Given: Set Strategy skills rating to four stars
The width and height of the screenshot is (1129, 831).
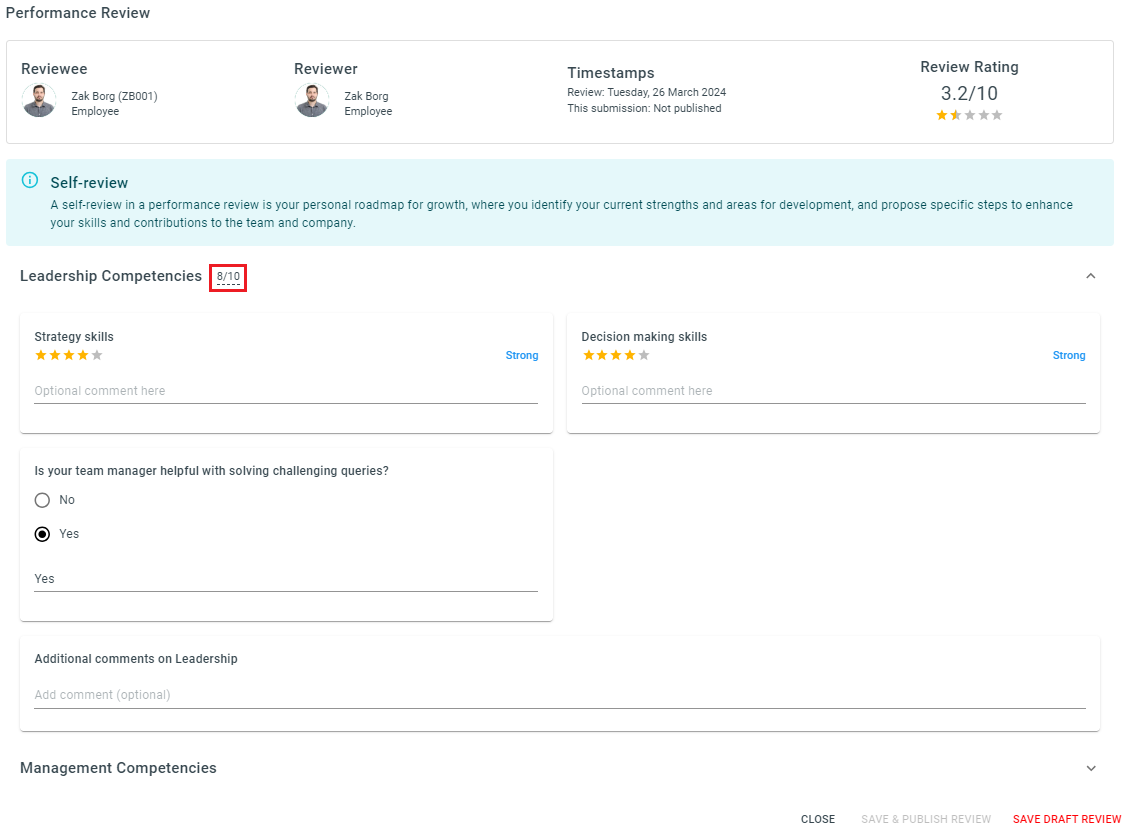Looking at the screenshot, I should tap(83, 355).
